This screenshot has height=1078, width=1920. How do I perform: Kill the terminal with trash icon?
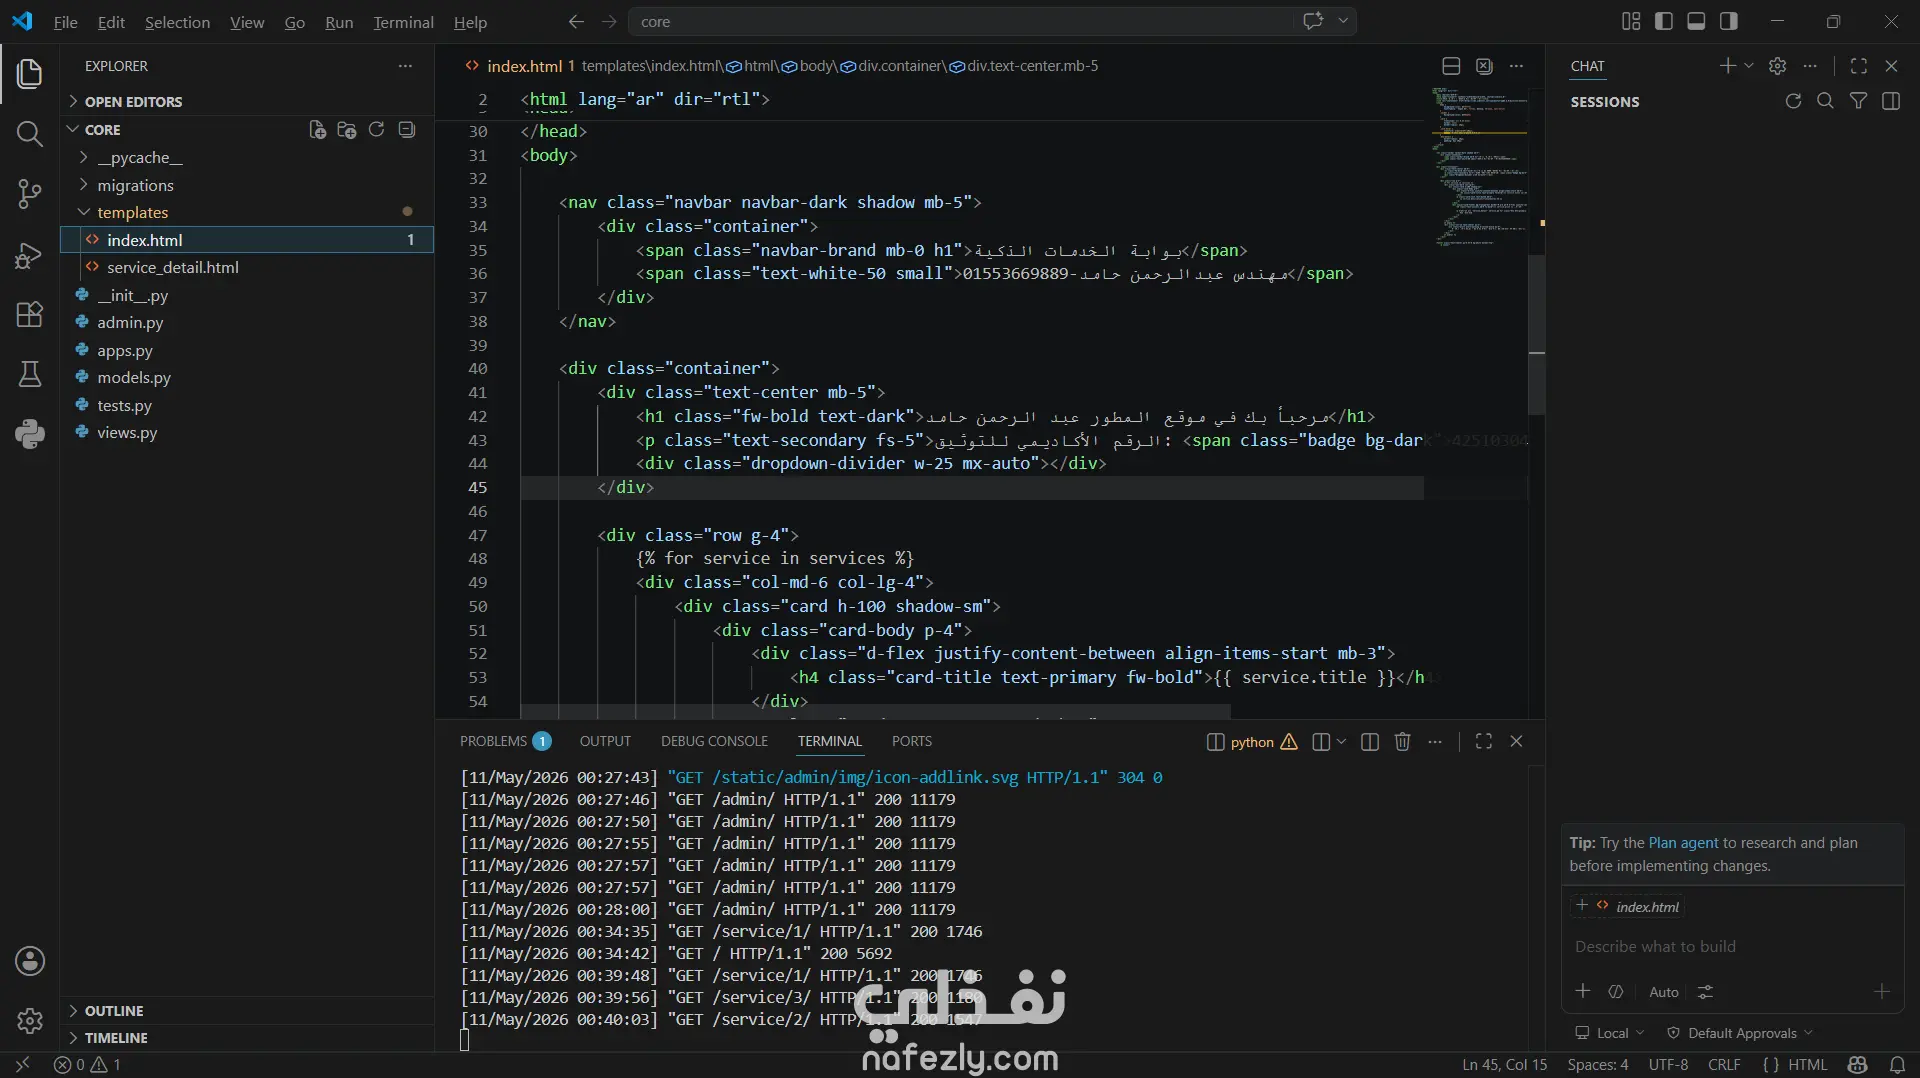pyautogui.click(x=1403, y=742)
